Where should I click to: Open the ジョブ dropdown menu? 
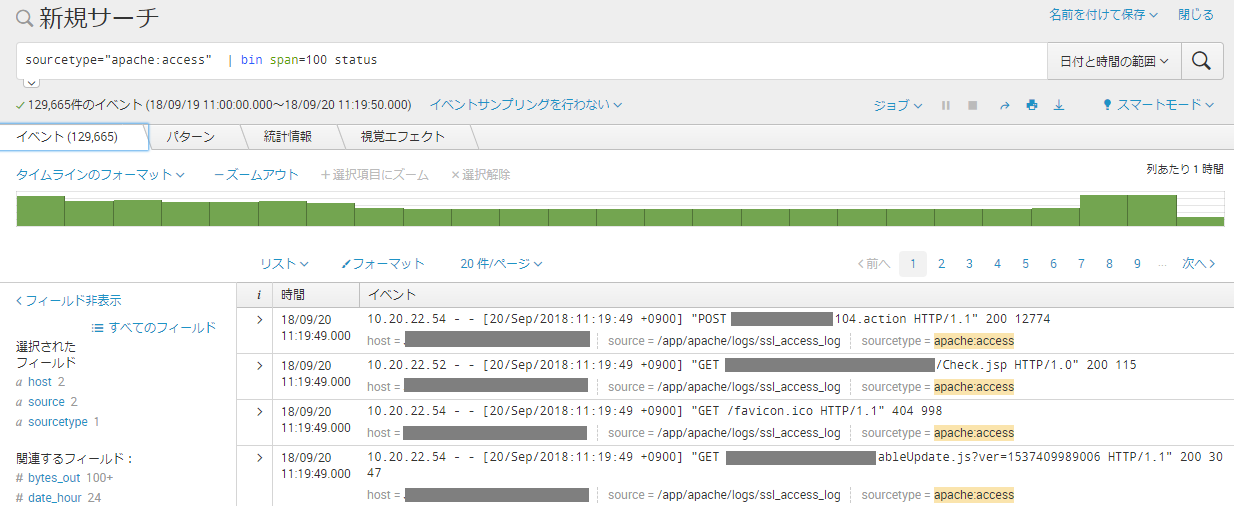pos(897,105)
